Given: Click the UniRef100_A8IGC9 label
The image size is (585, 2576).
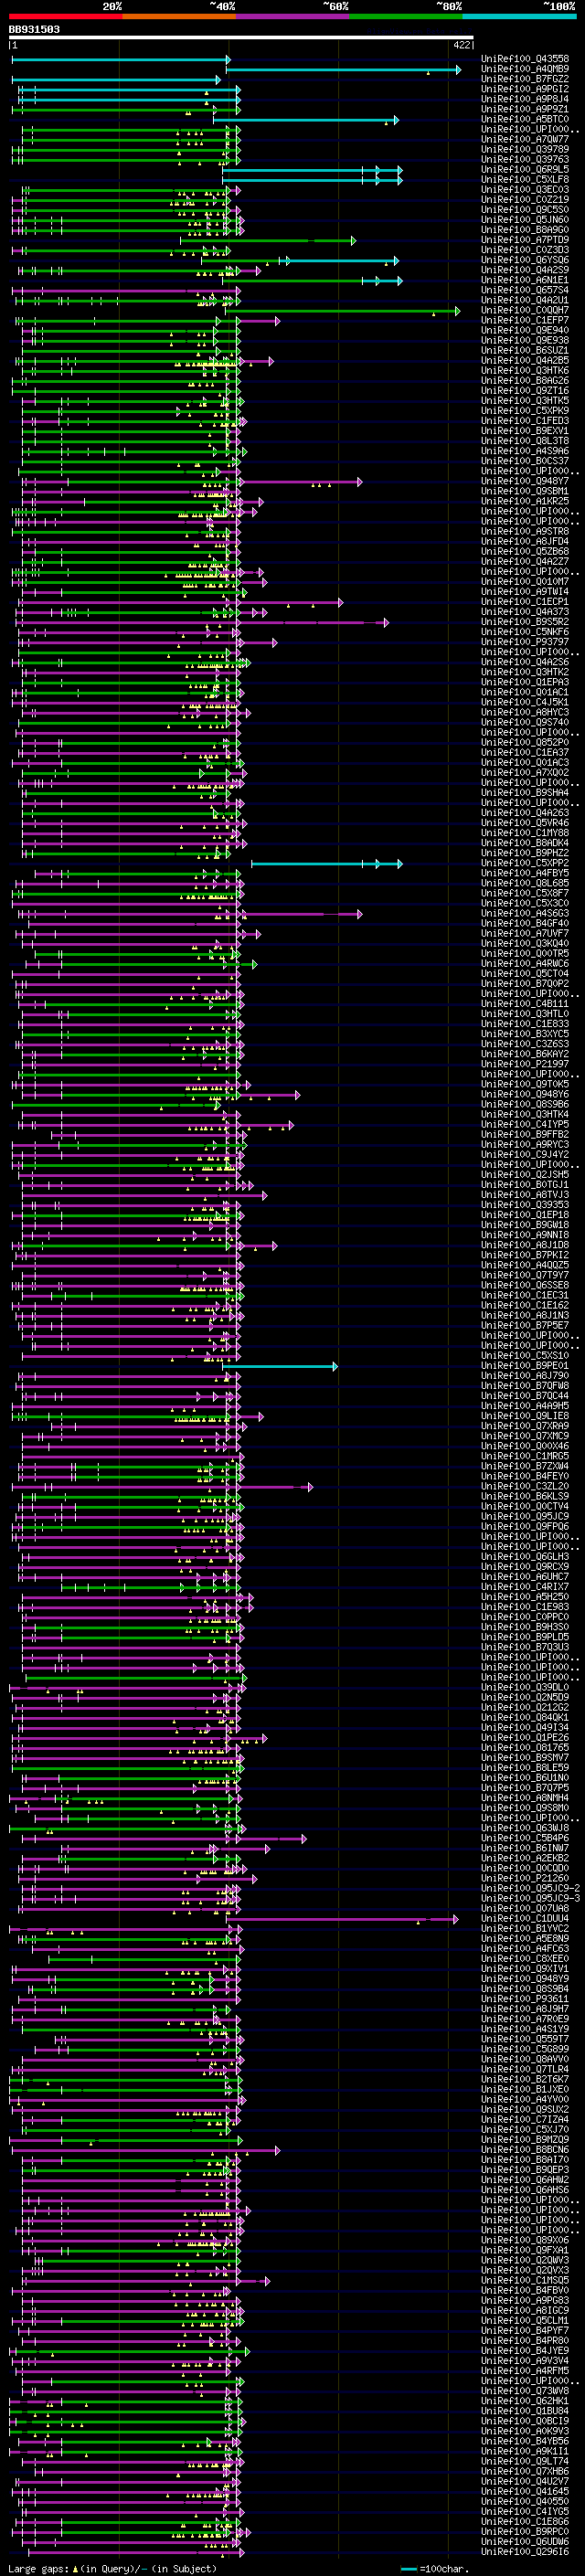Looking at the screenshot, I should pos(525,2309).
